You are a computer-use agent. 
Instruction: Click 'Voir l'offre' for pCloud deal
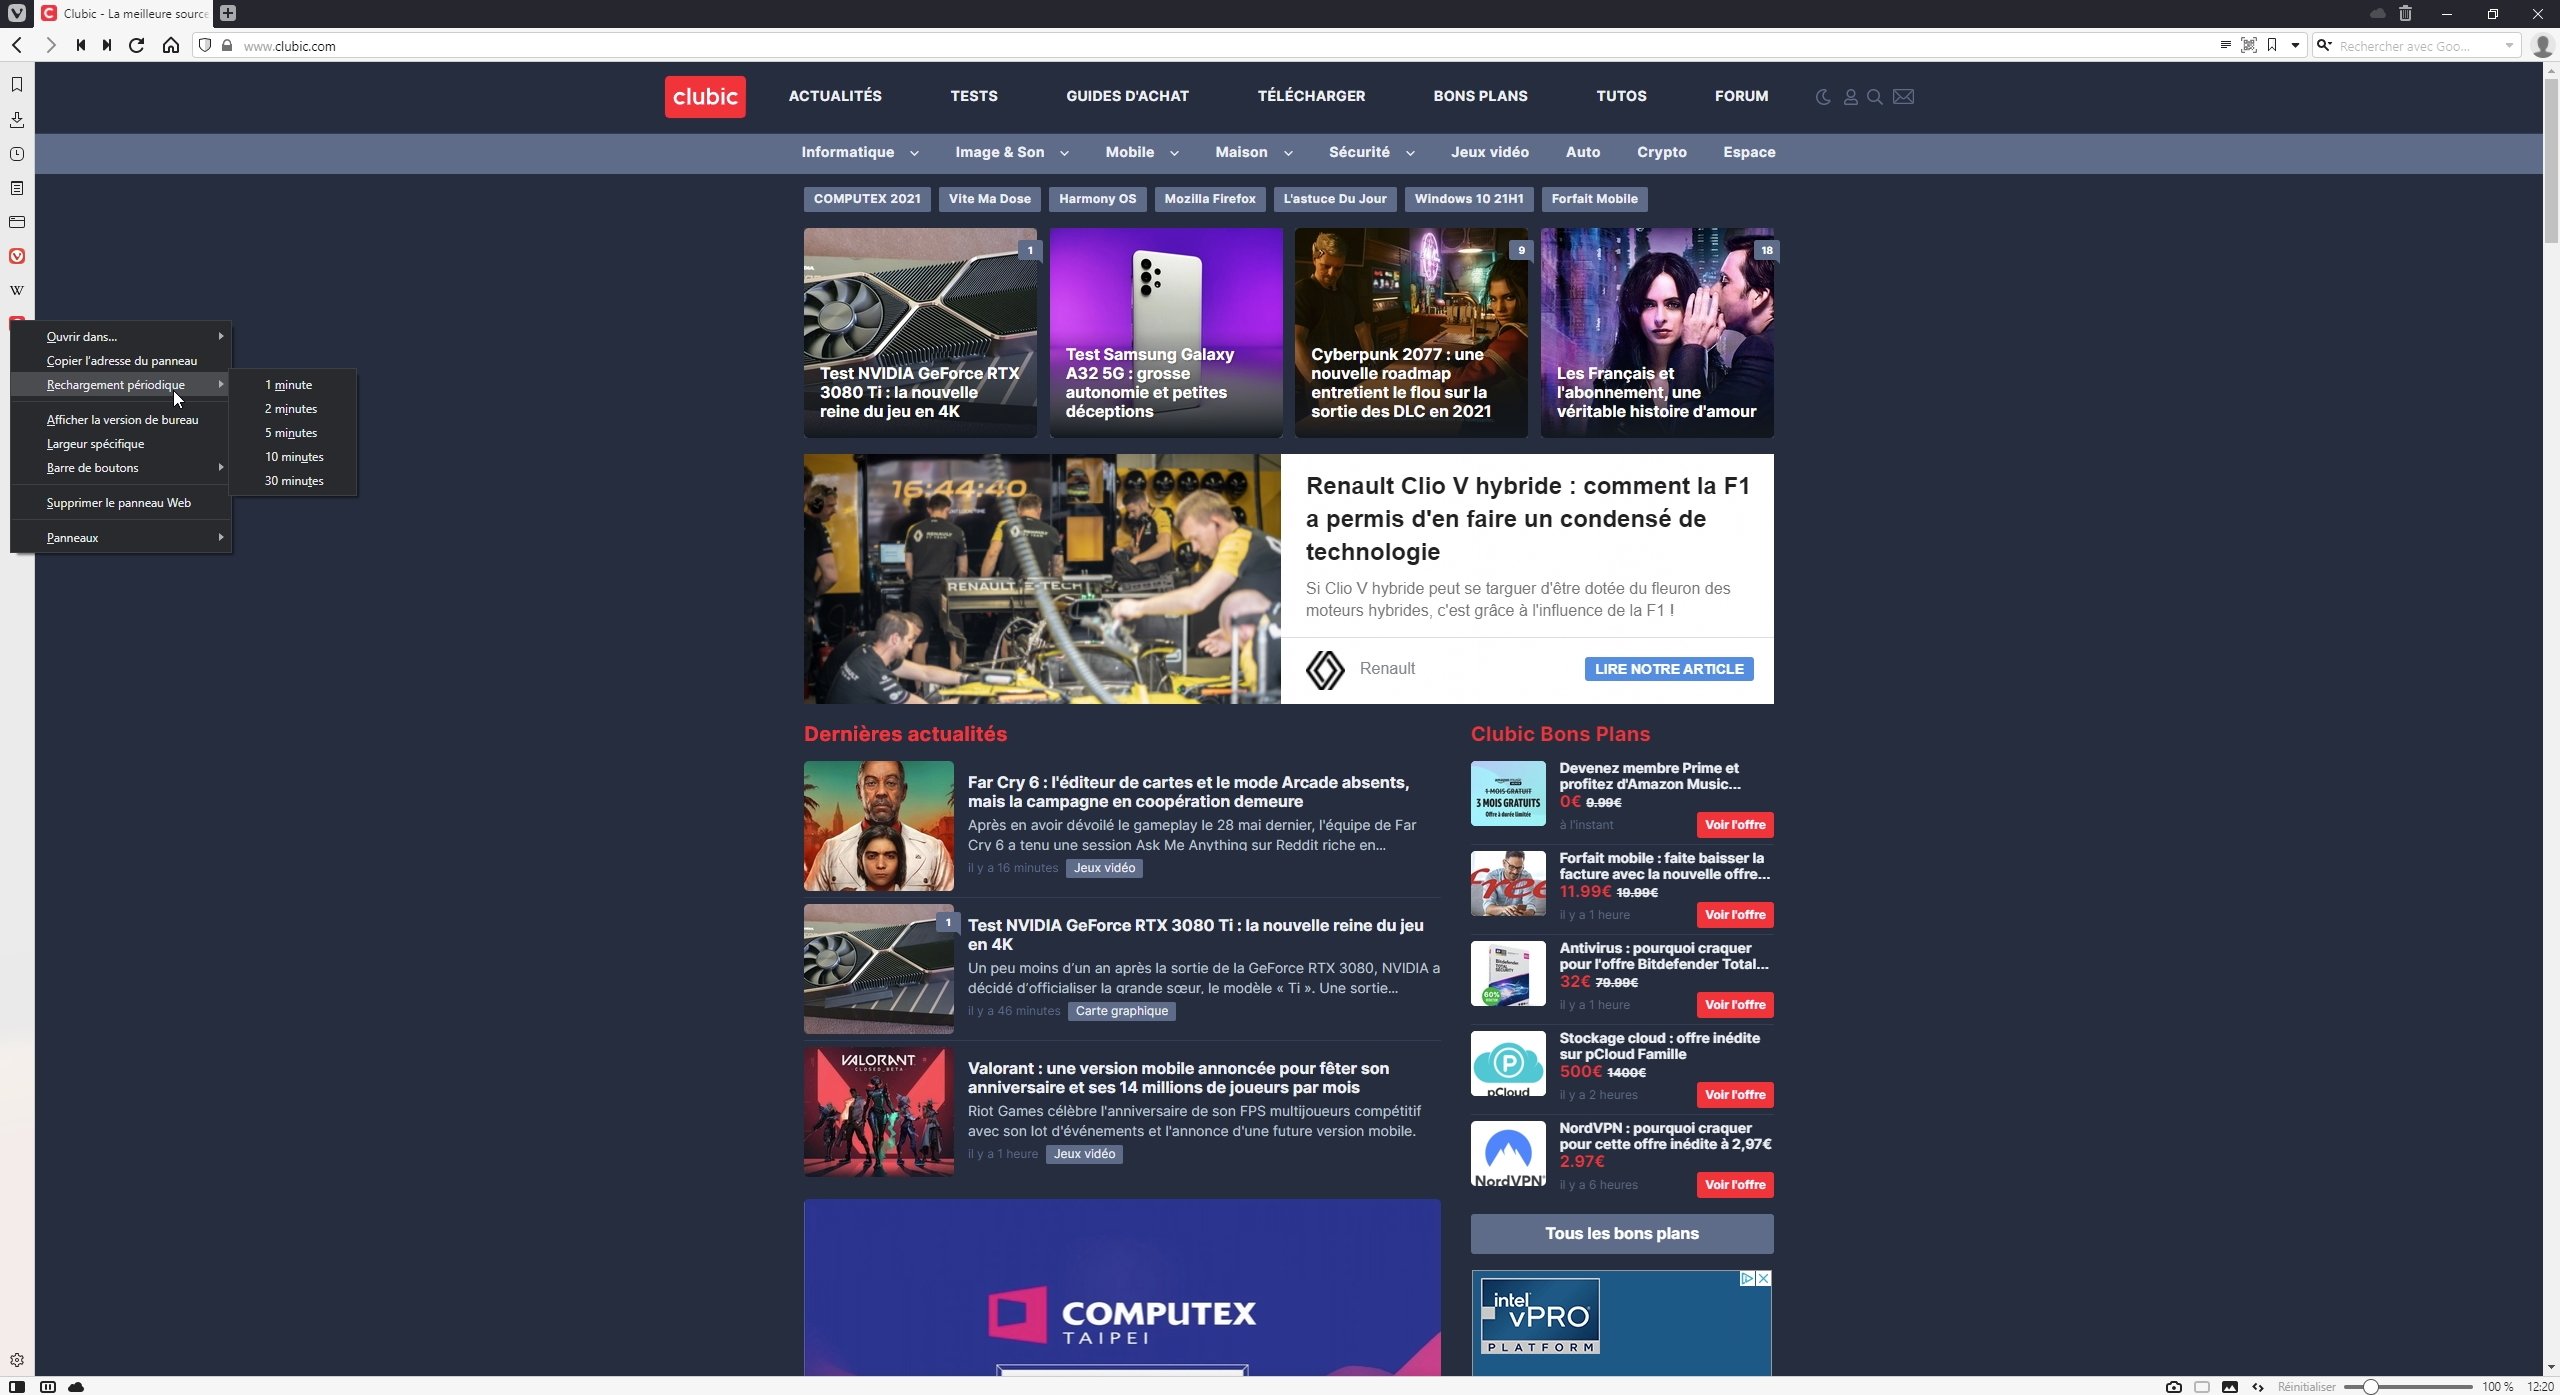pos(1735,1095)
